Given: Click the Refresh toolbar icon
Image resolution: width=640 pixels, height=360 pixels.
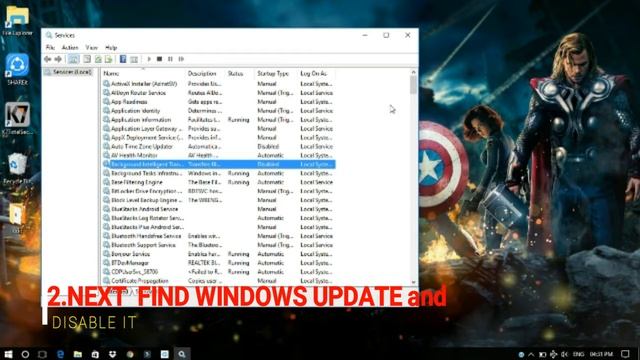Looking at the screenshot, I should tap(98, 59).
